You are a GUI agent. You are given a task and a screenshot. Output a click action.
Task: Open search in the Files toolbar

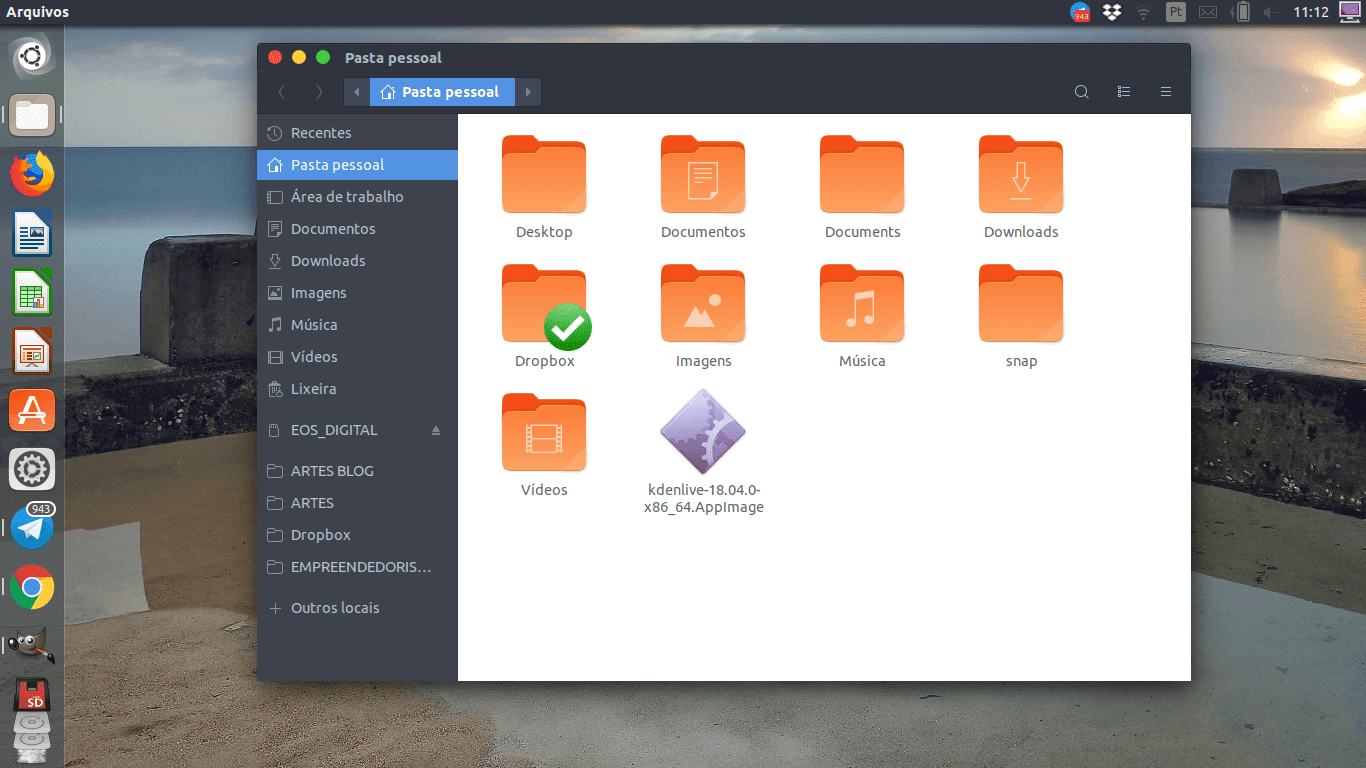pyautogui.click(x=1081, y=91)
